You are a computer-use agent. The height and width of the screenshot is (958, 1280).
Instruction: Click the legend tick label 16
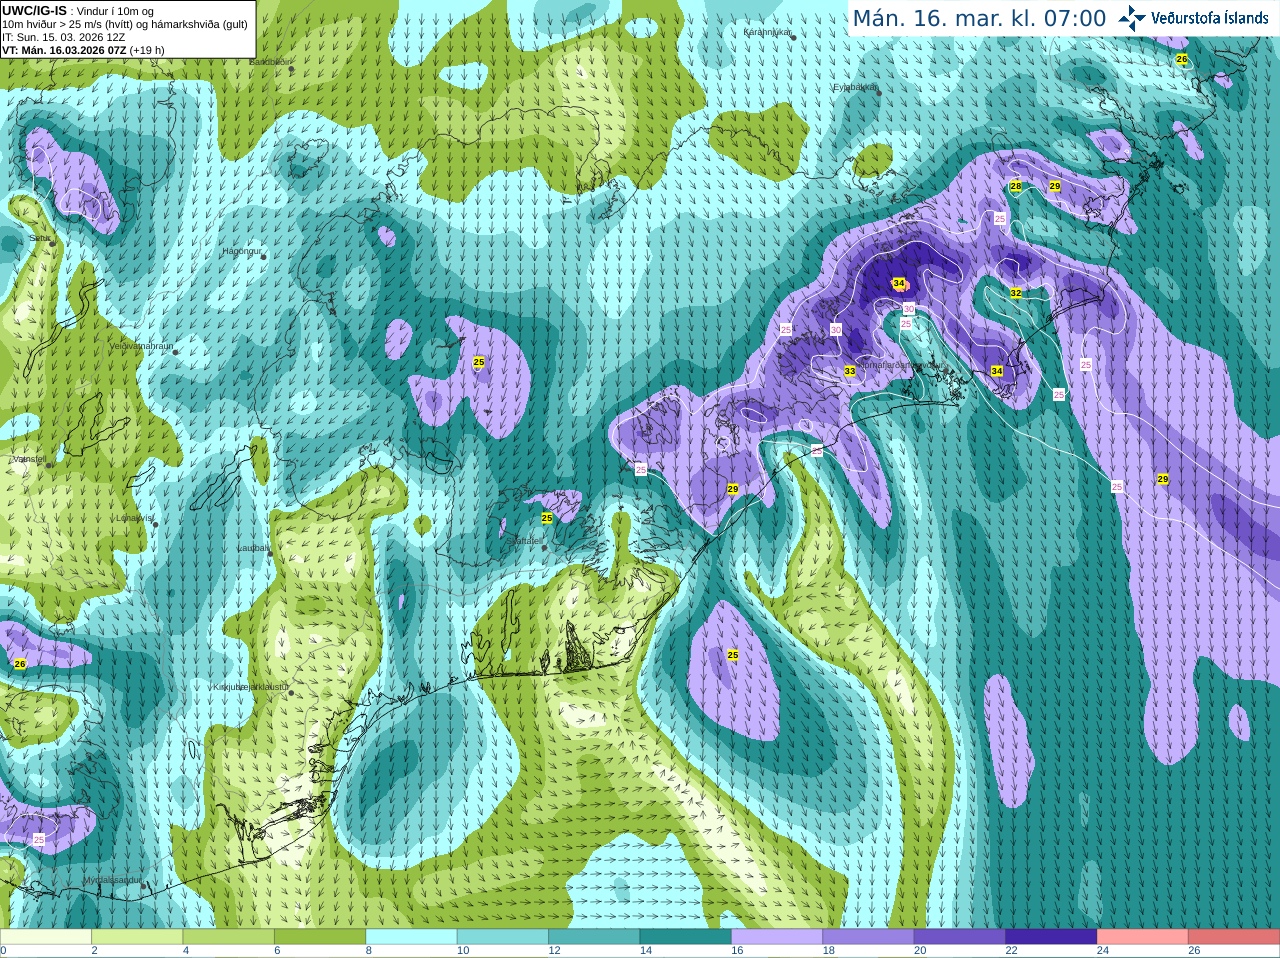(x=737, y=951)
